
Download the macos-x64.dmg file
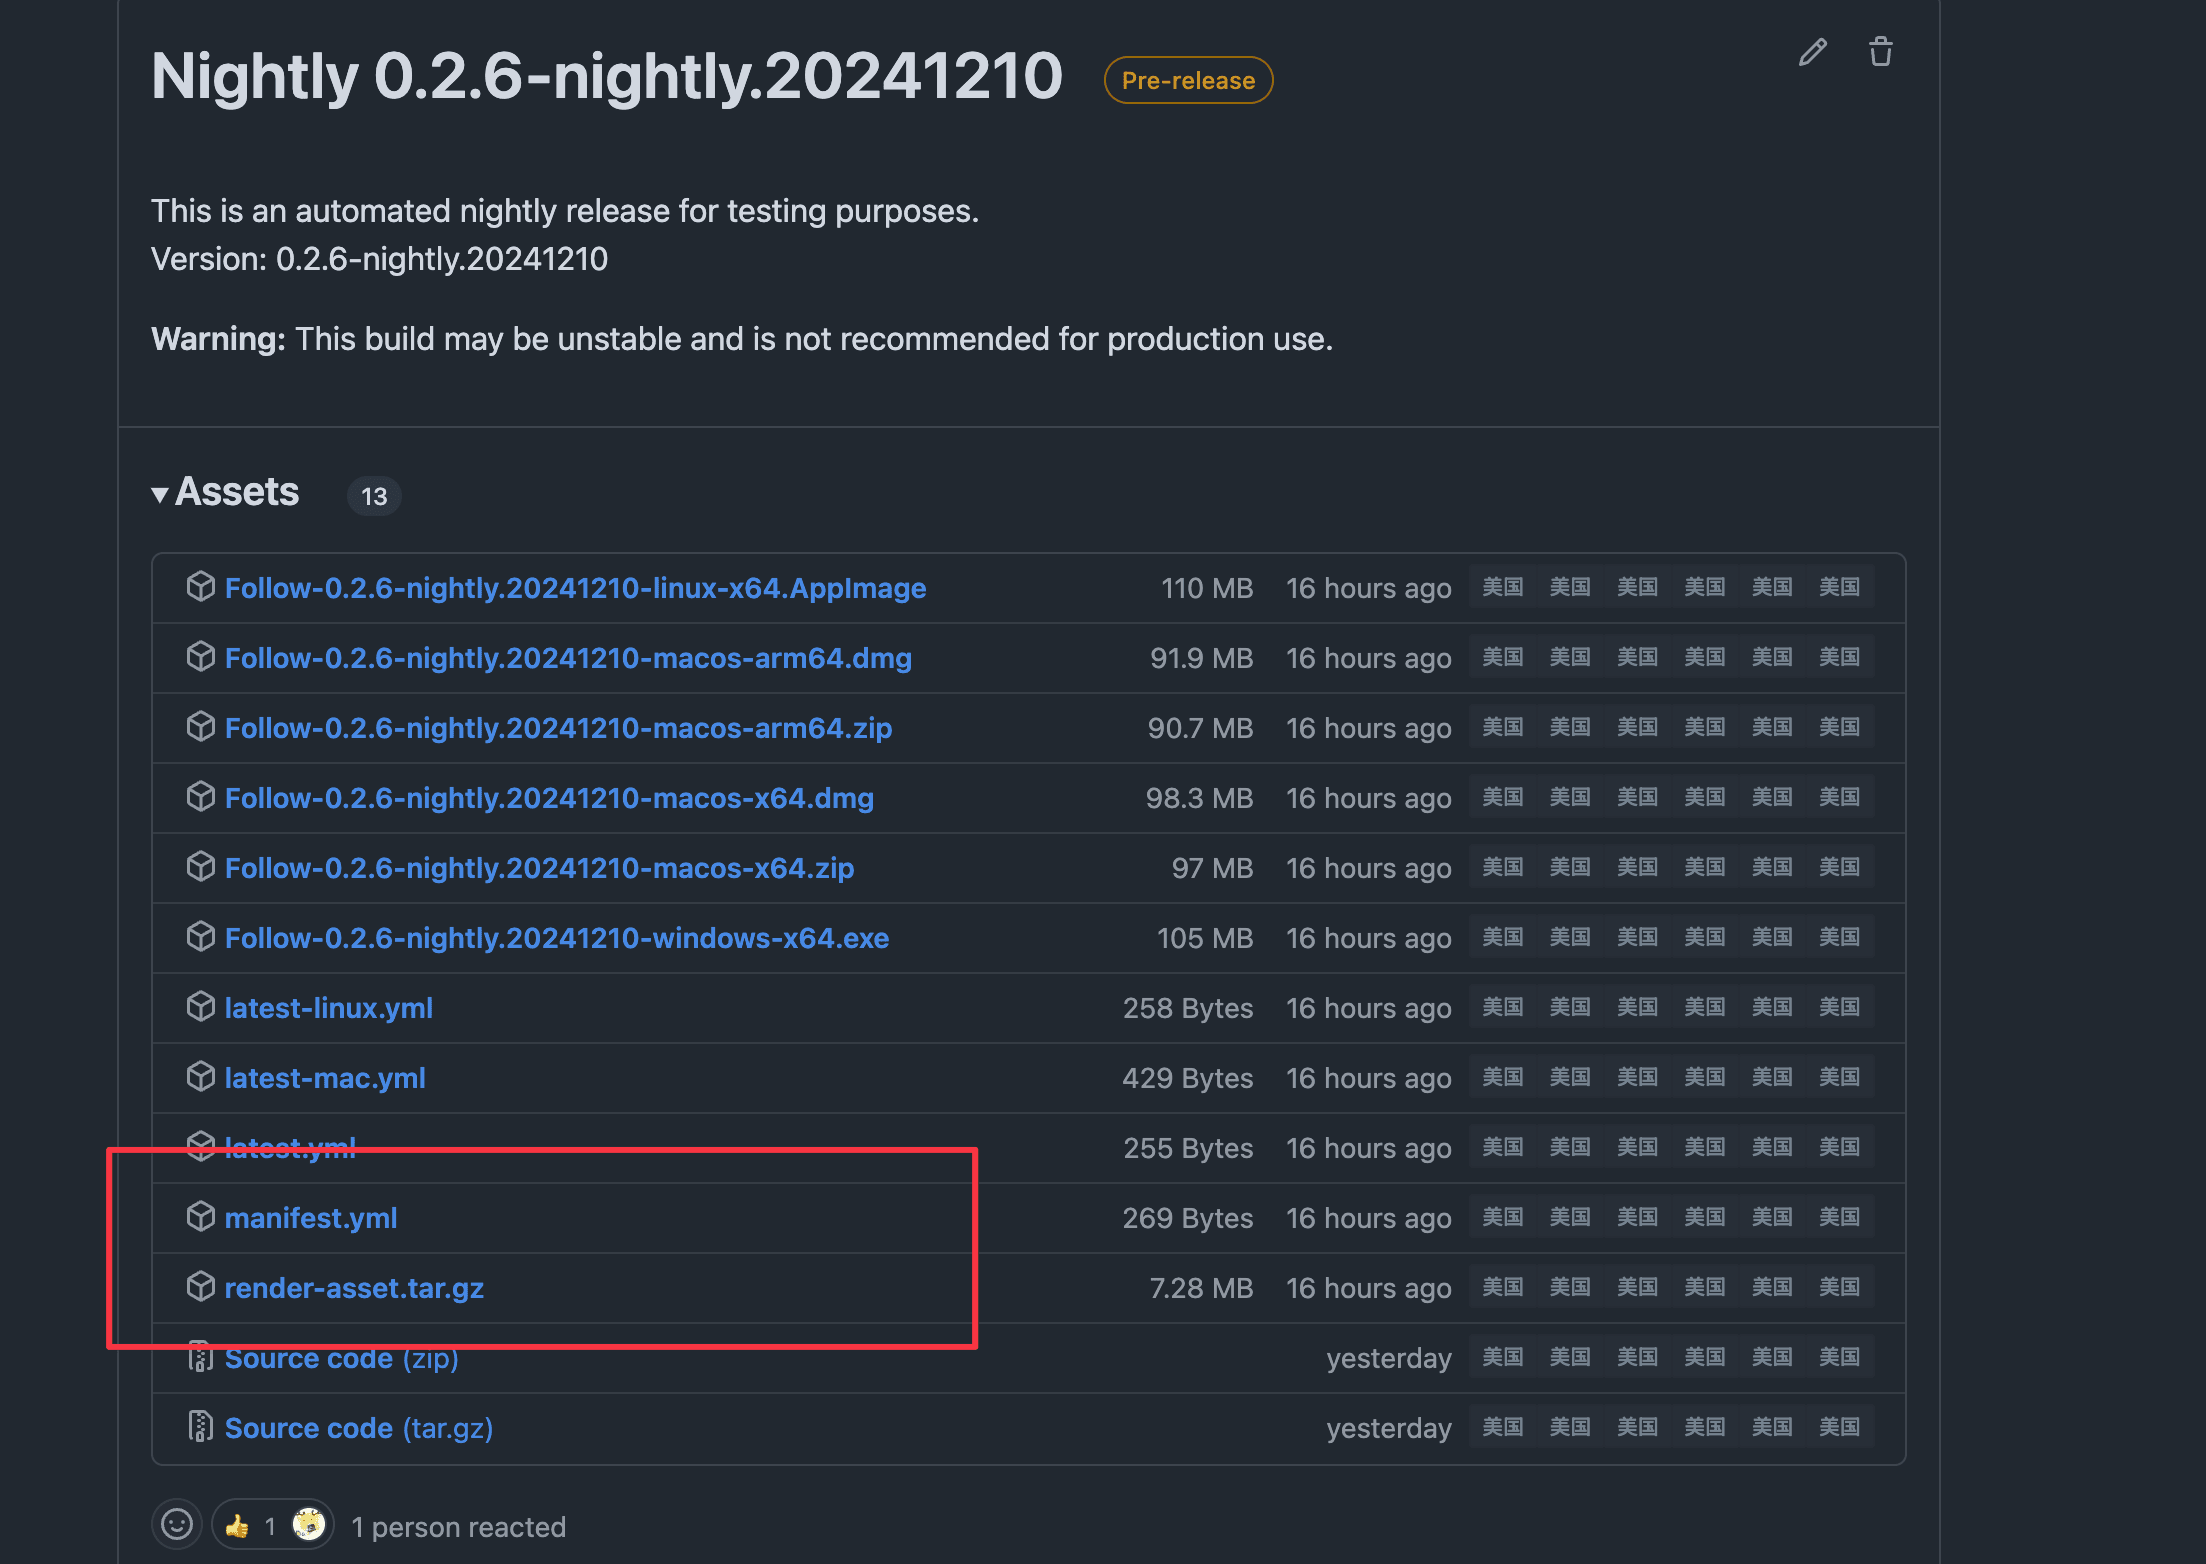pos(549,798)
